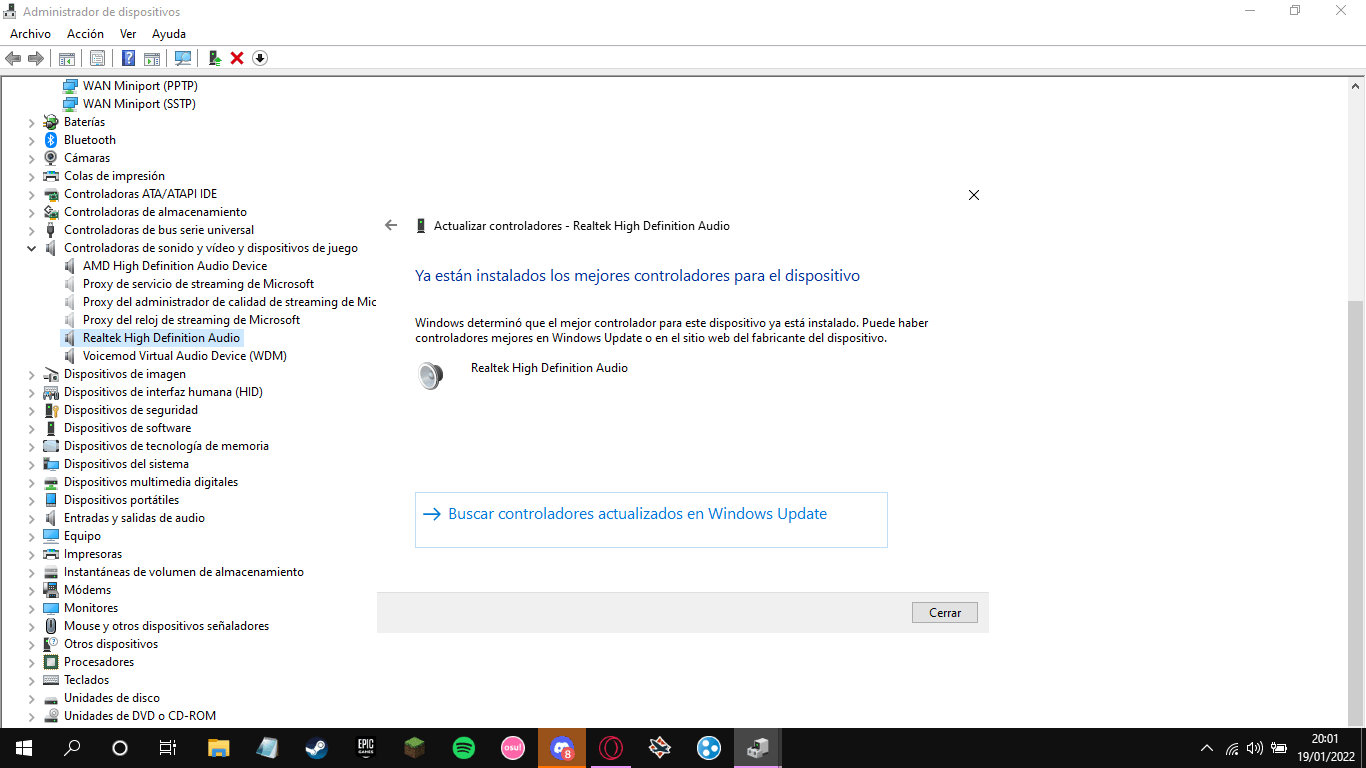The width and height of the screenshot is (1366, 768).
Task: Click the red X uninstall device icon
Action: 237,58
